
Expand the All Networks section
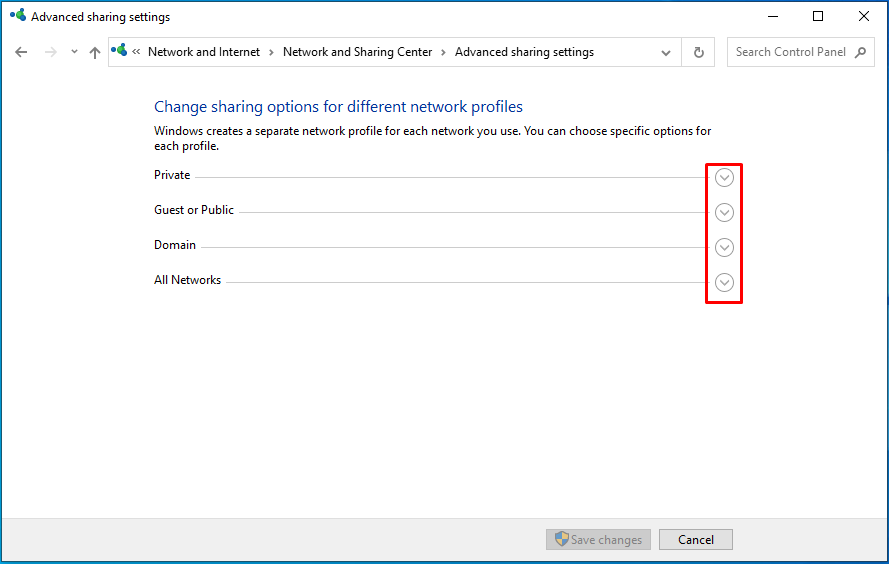pyautogui.click(x=724, y=282)
